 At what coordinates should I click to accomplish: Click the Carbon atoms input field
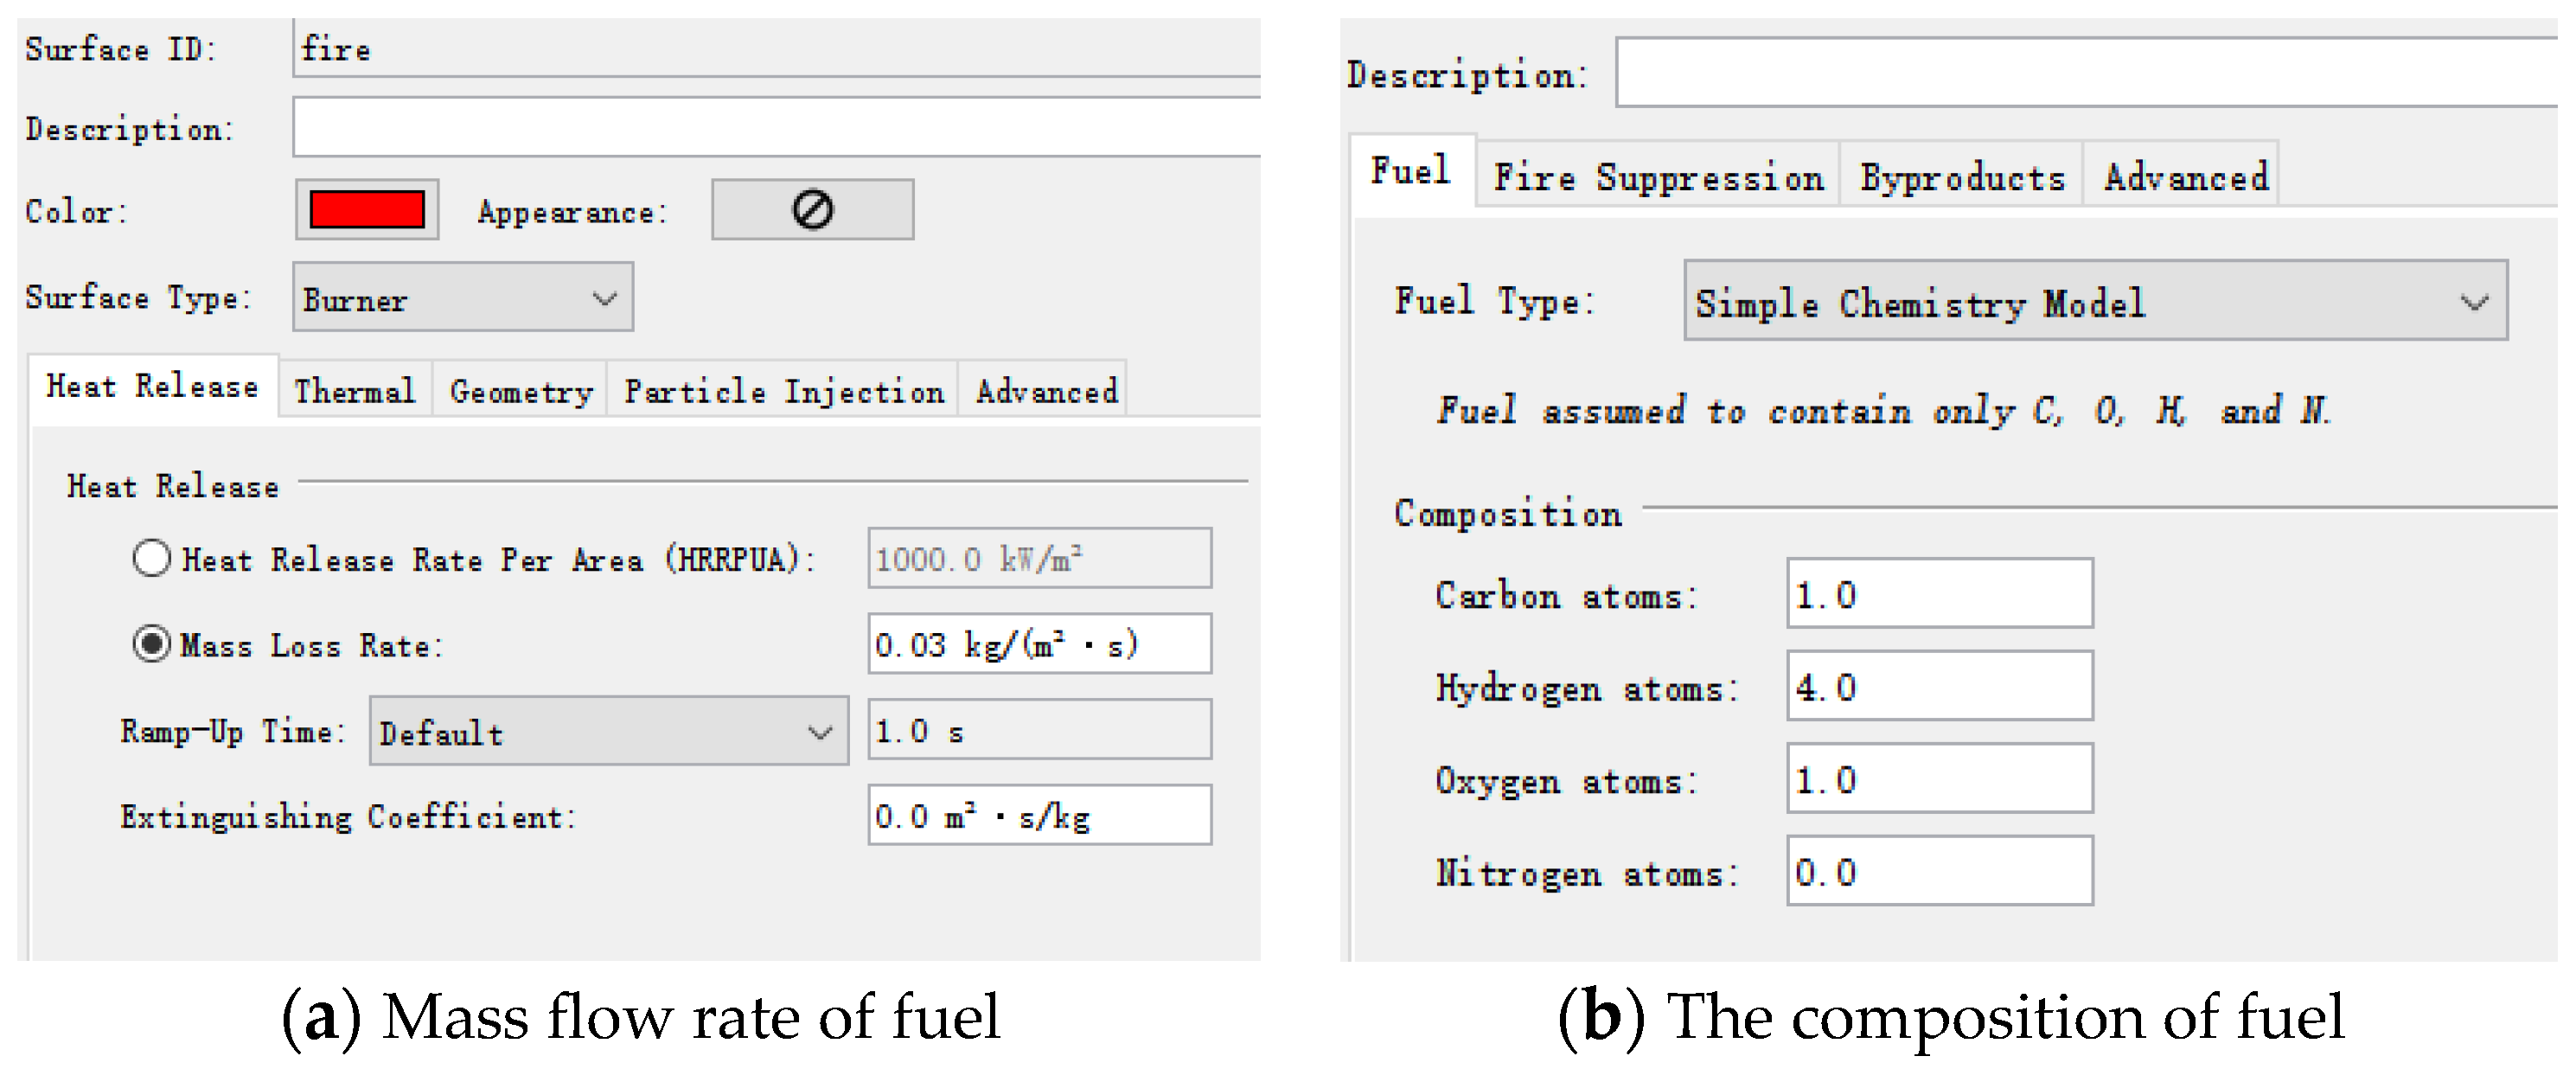pyautogui.click(x=1938, y=595)
